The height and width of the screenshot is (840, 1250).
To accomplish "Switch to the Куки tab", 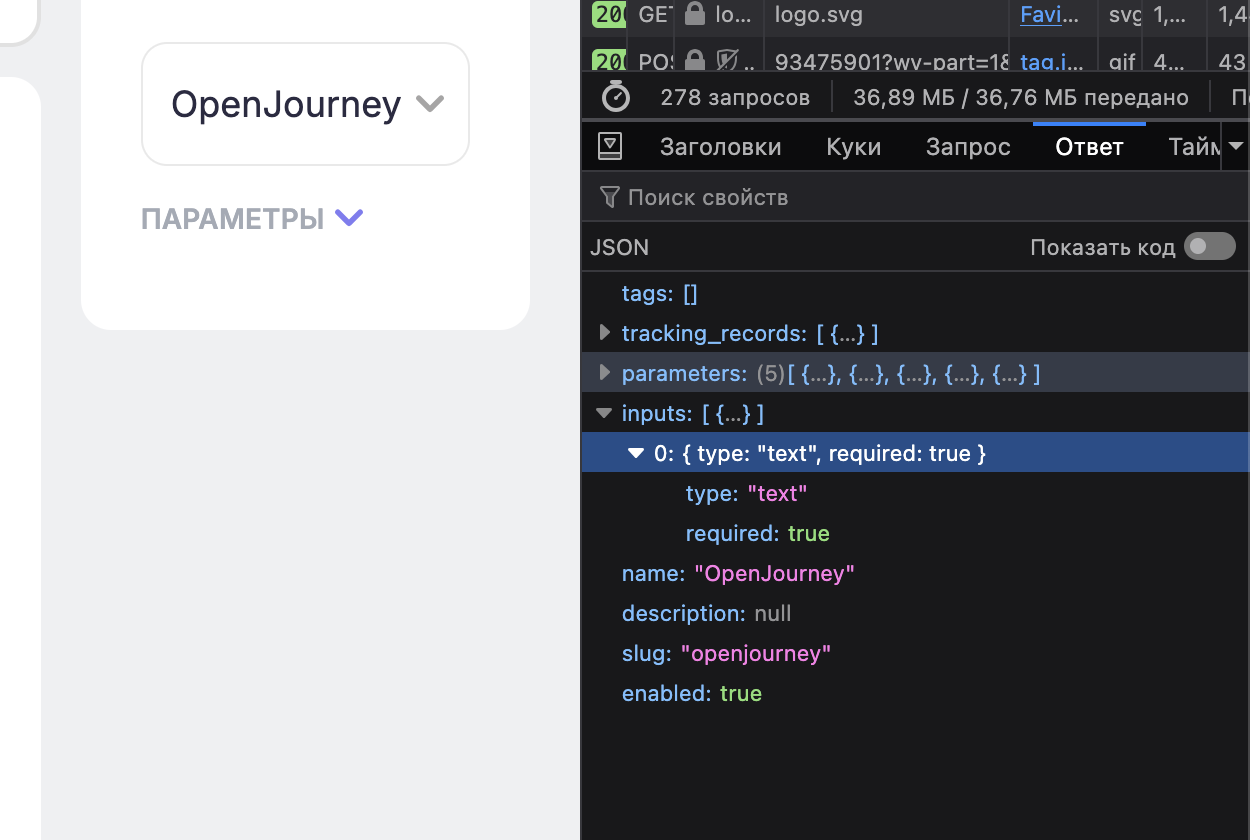I will tap(853, 147).
